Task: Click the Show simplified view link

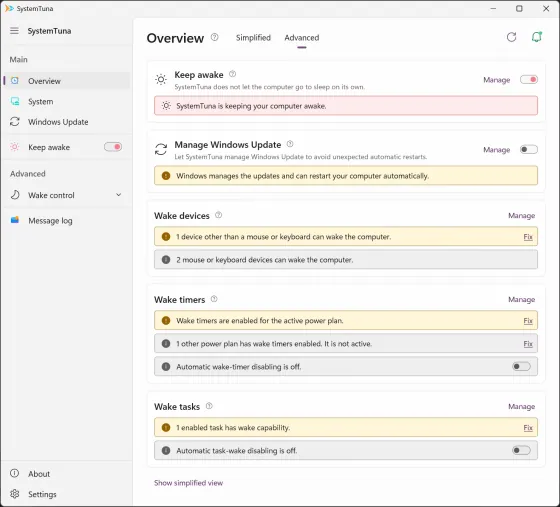Action: (189, 483)
